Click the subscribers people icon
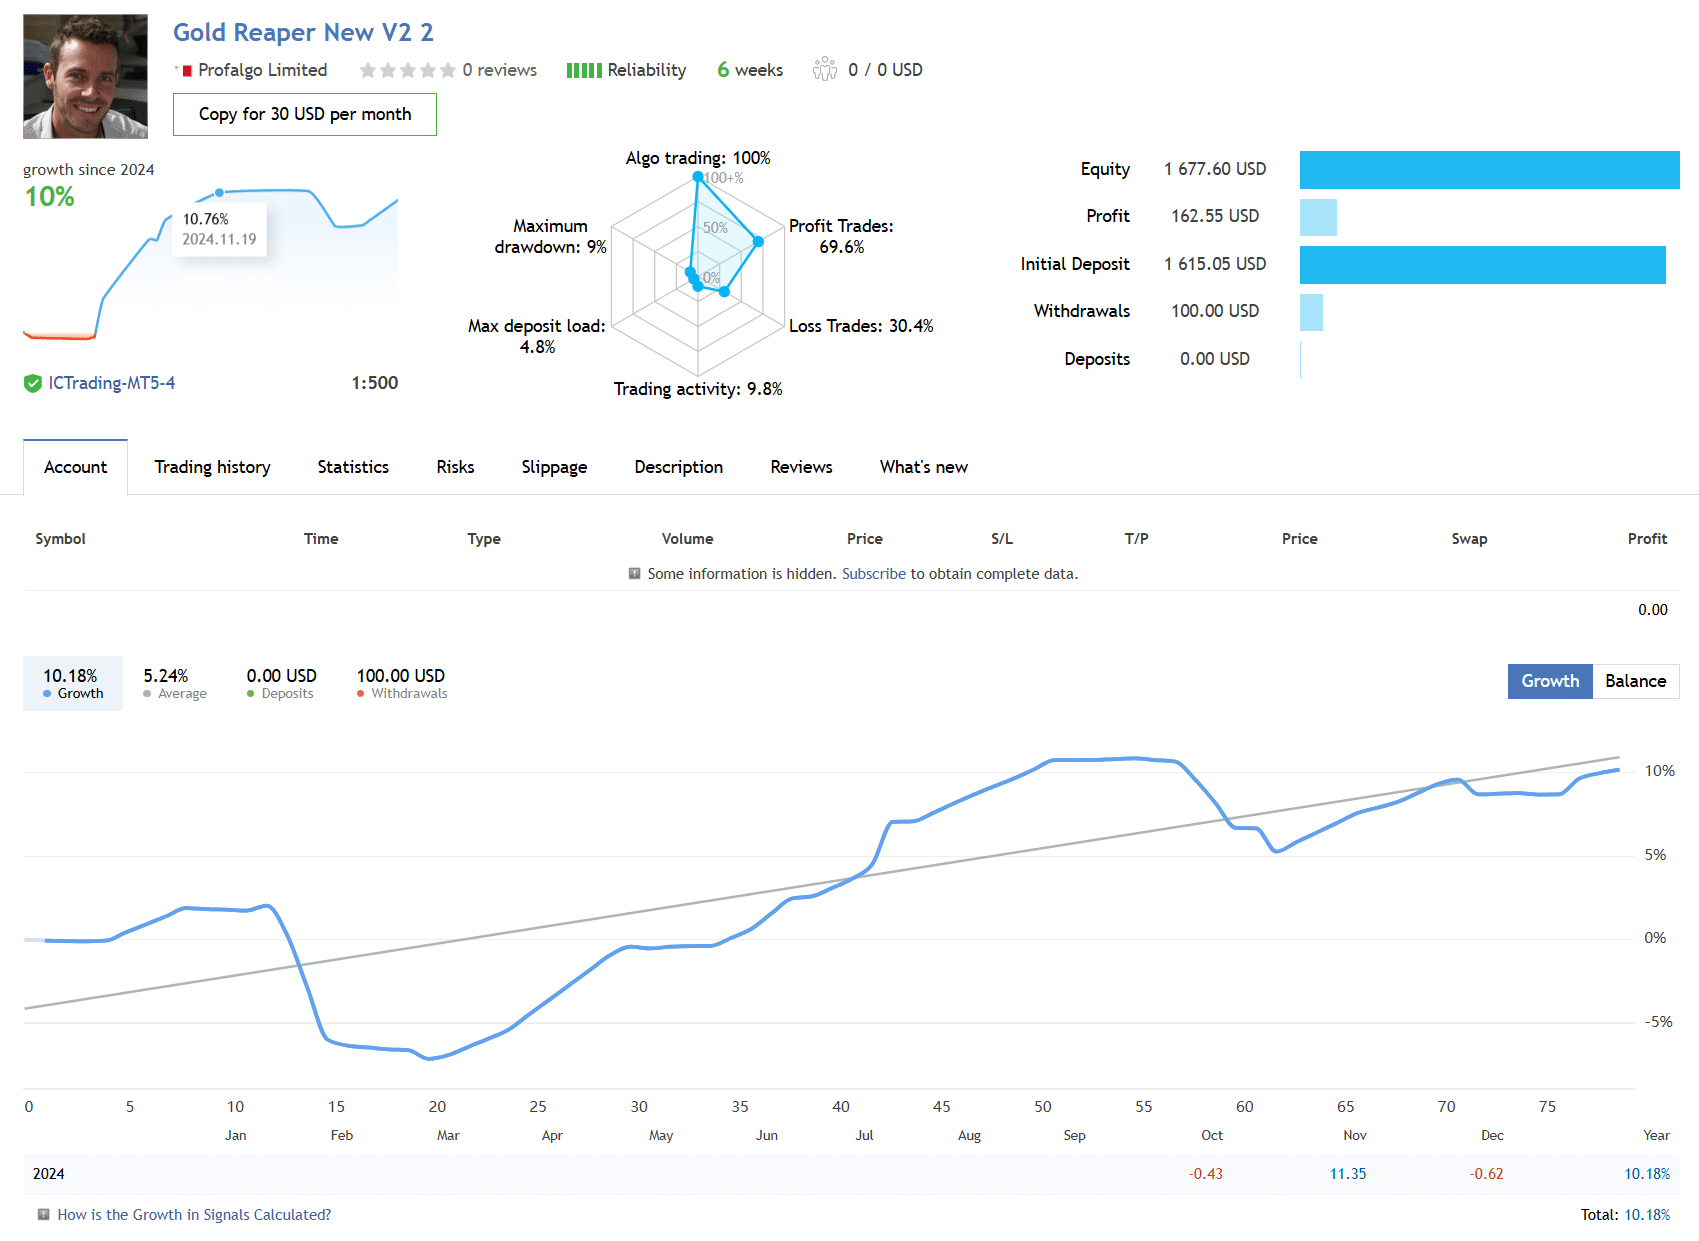Image resolution: width=1699 pixels, height=1241 pixels. point(824,69)
